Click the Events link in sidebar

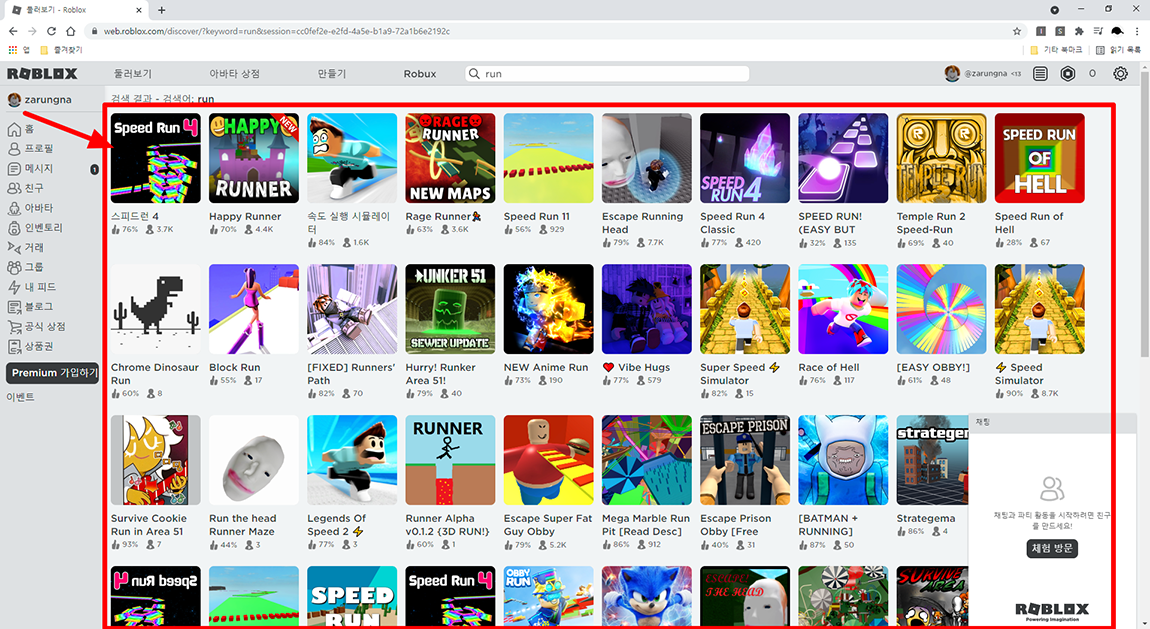(21, 397)
